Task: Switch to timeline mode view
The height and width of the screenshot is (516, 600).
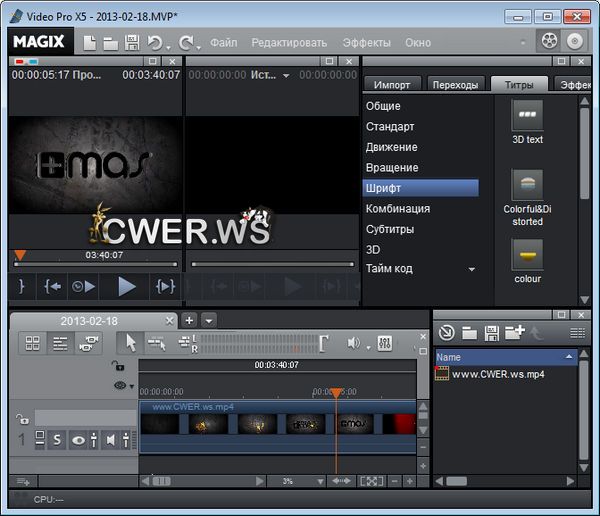Action: (60, 343)
